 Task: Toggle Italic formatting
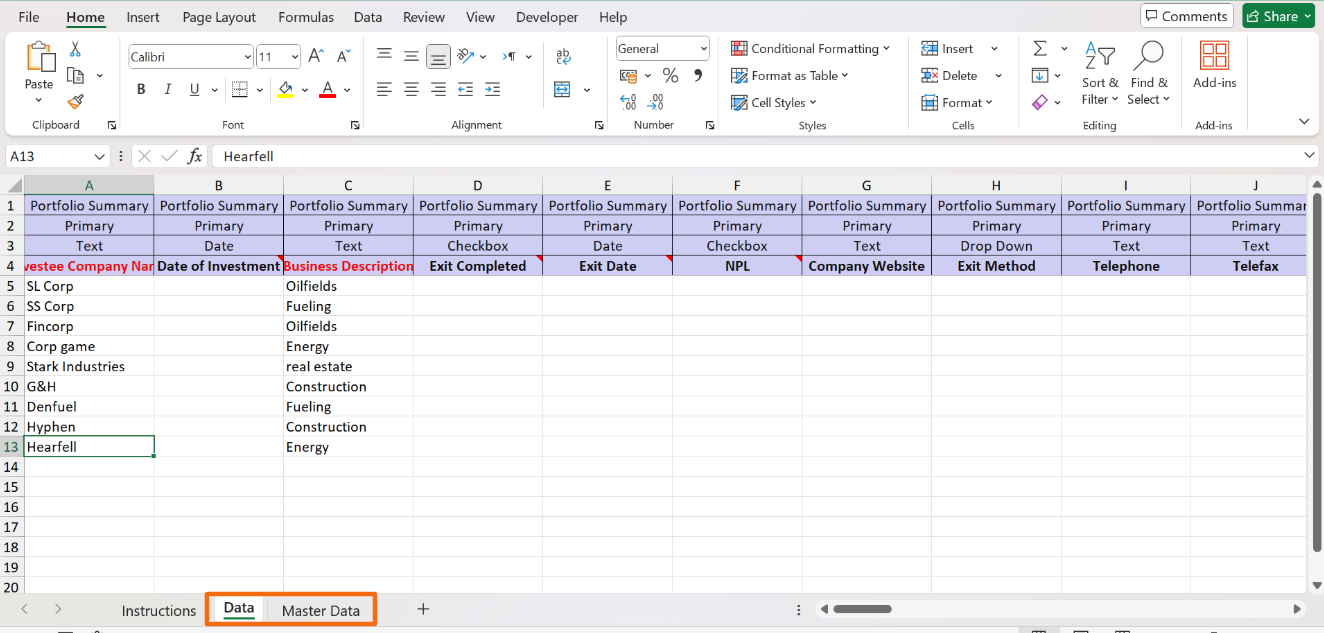[167, 90]
